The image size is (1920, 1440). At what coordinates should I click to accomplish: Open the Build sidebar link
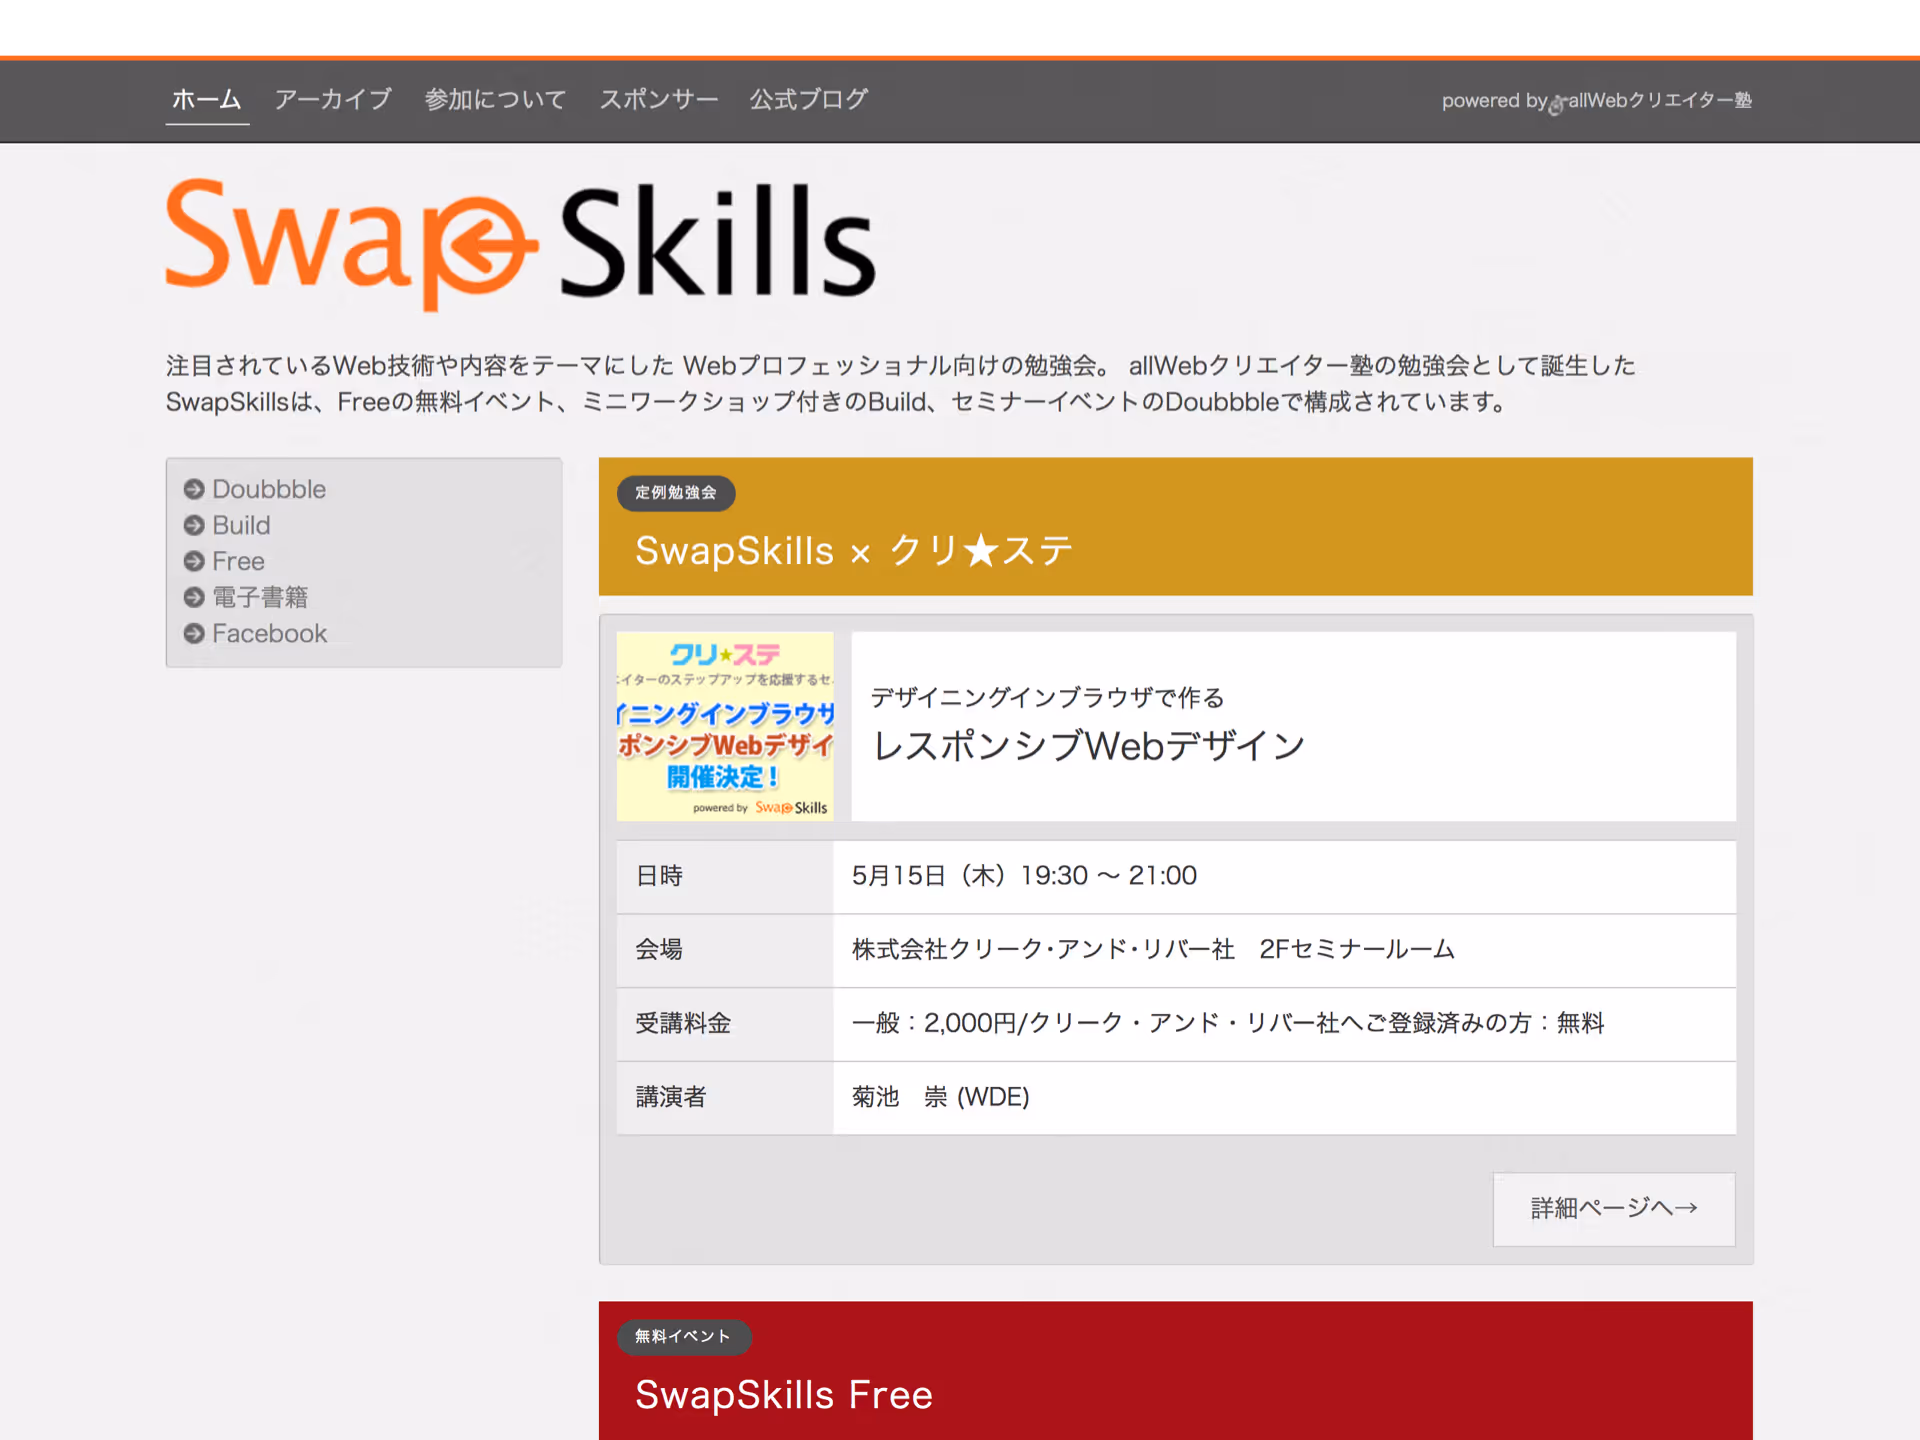point(241,525)
